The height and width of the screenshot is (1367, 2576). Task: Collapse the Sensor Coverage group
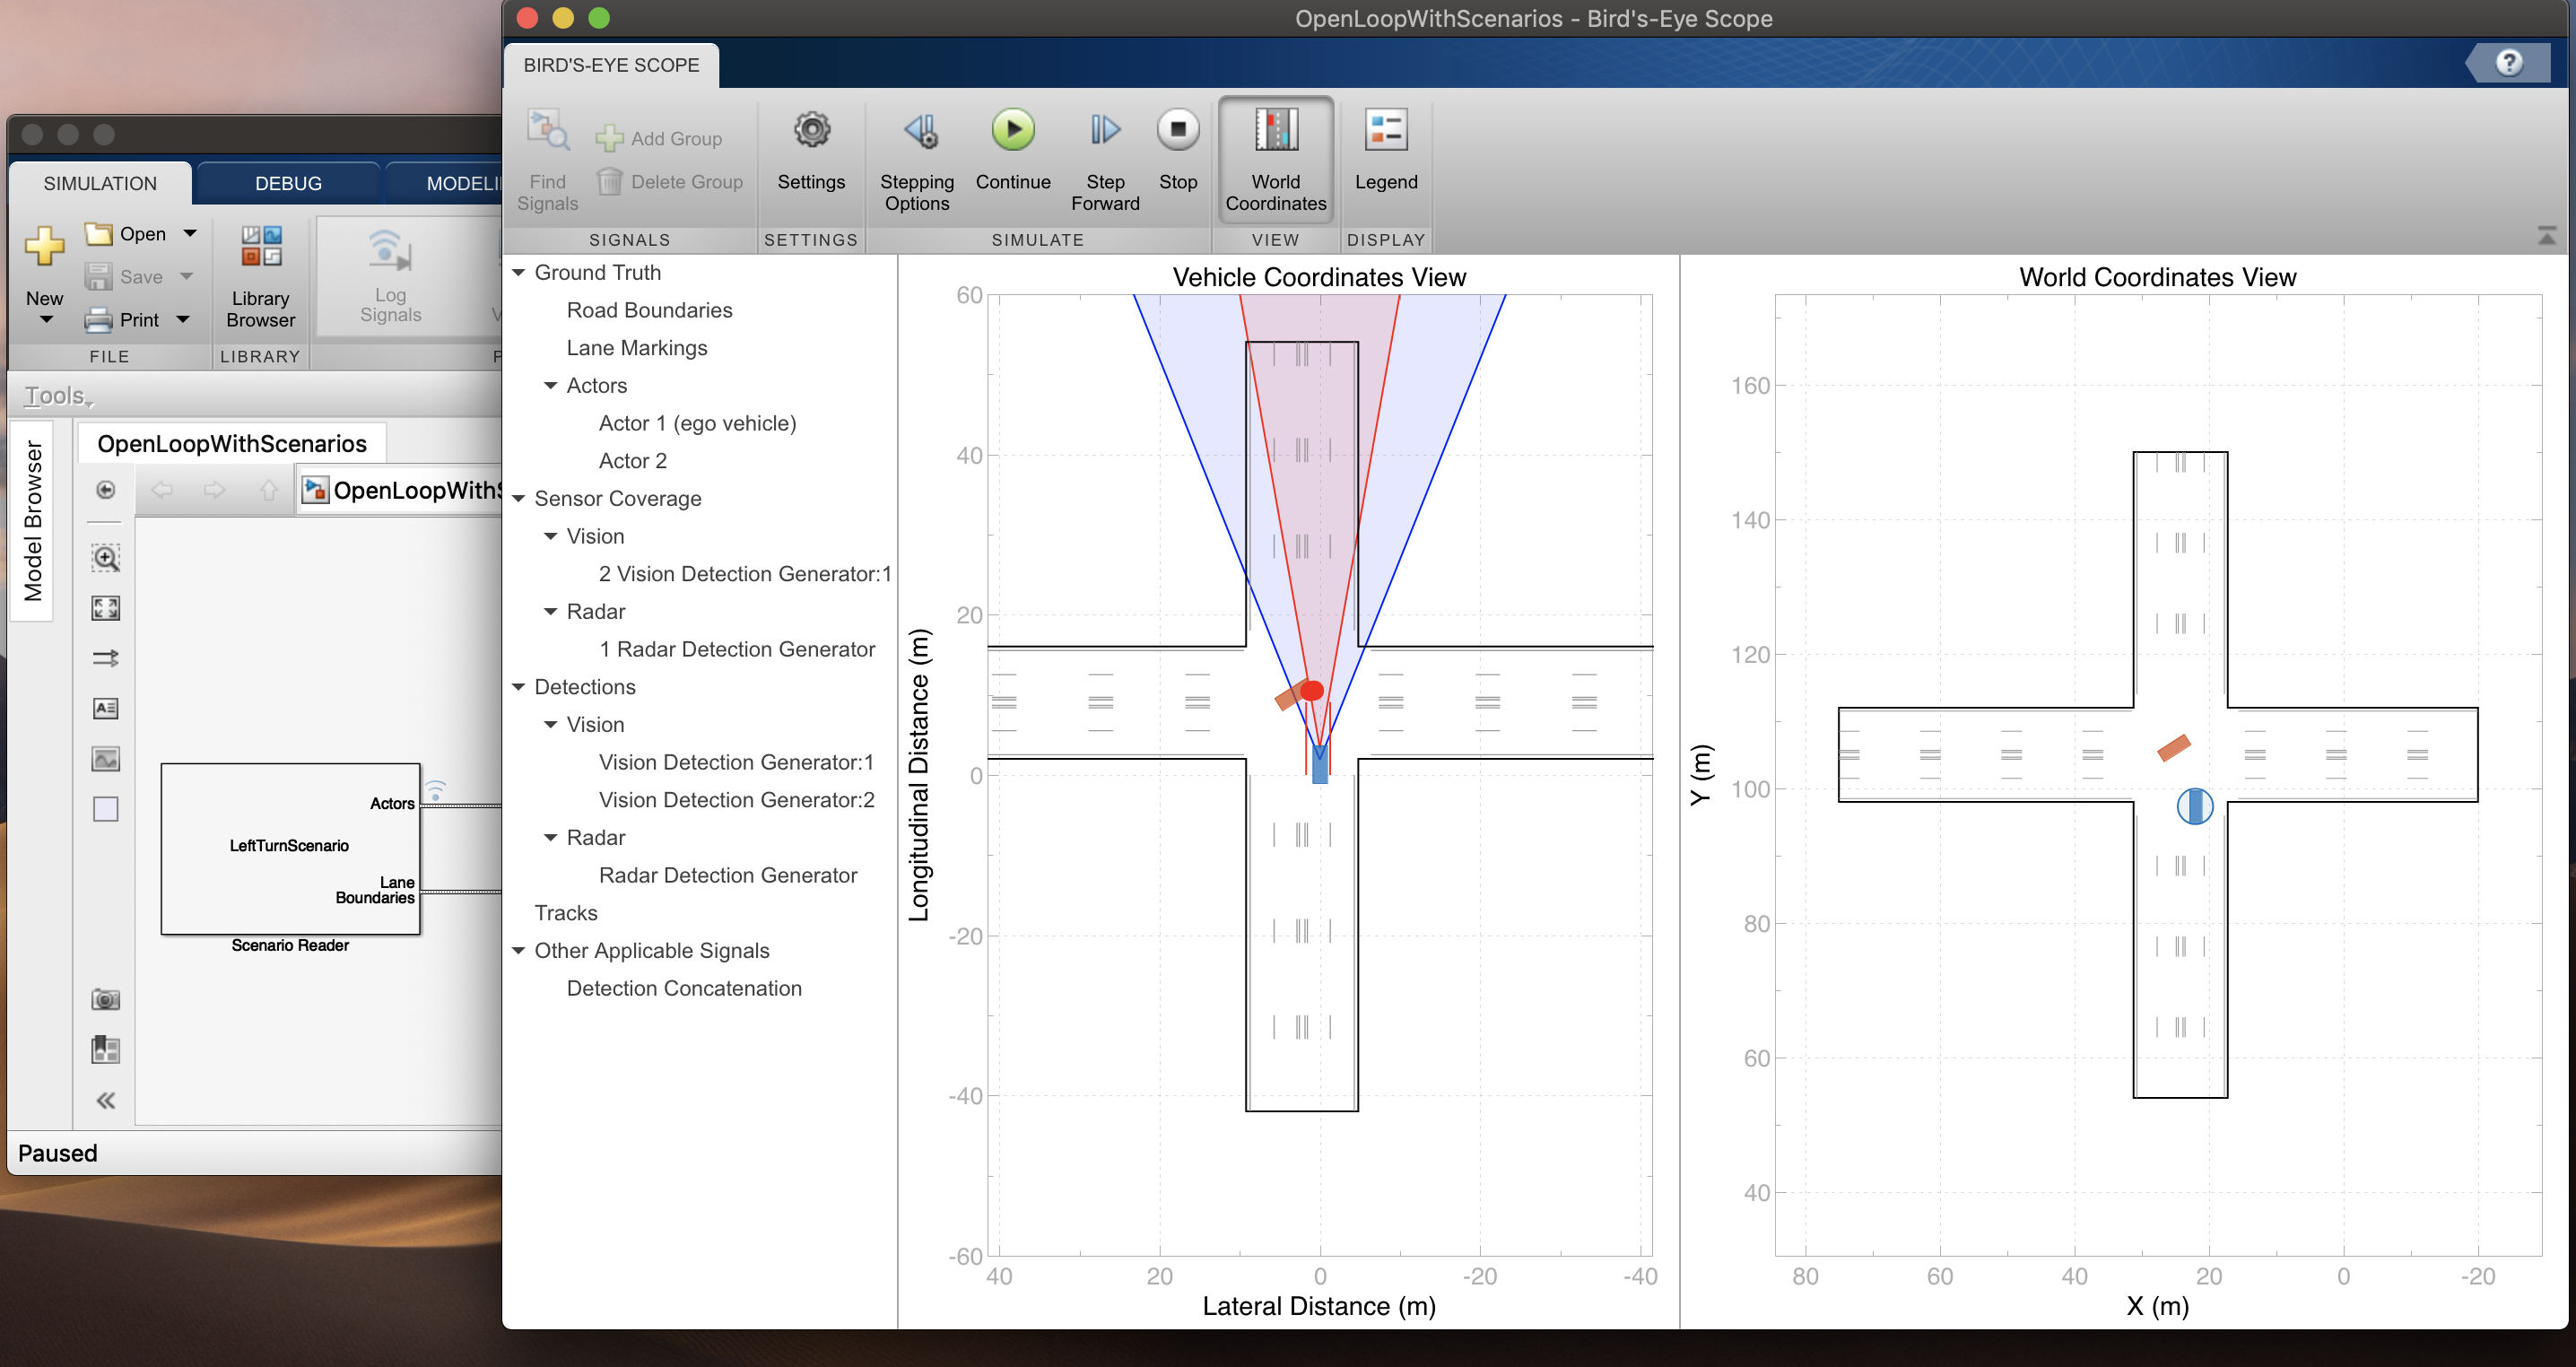tap(519, 499)
